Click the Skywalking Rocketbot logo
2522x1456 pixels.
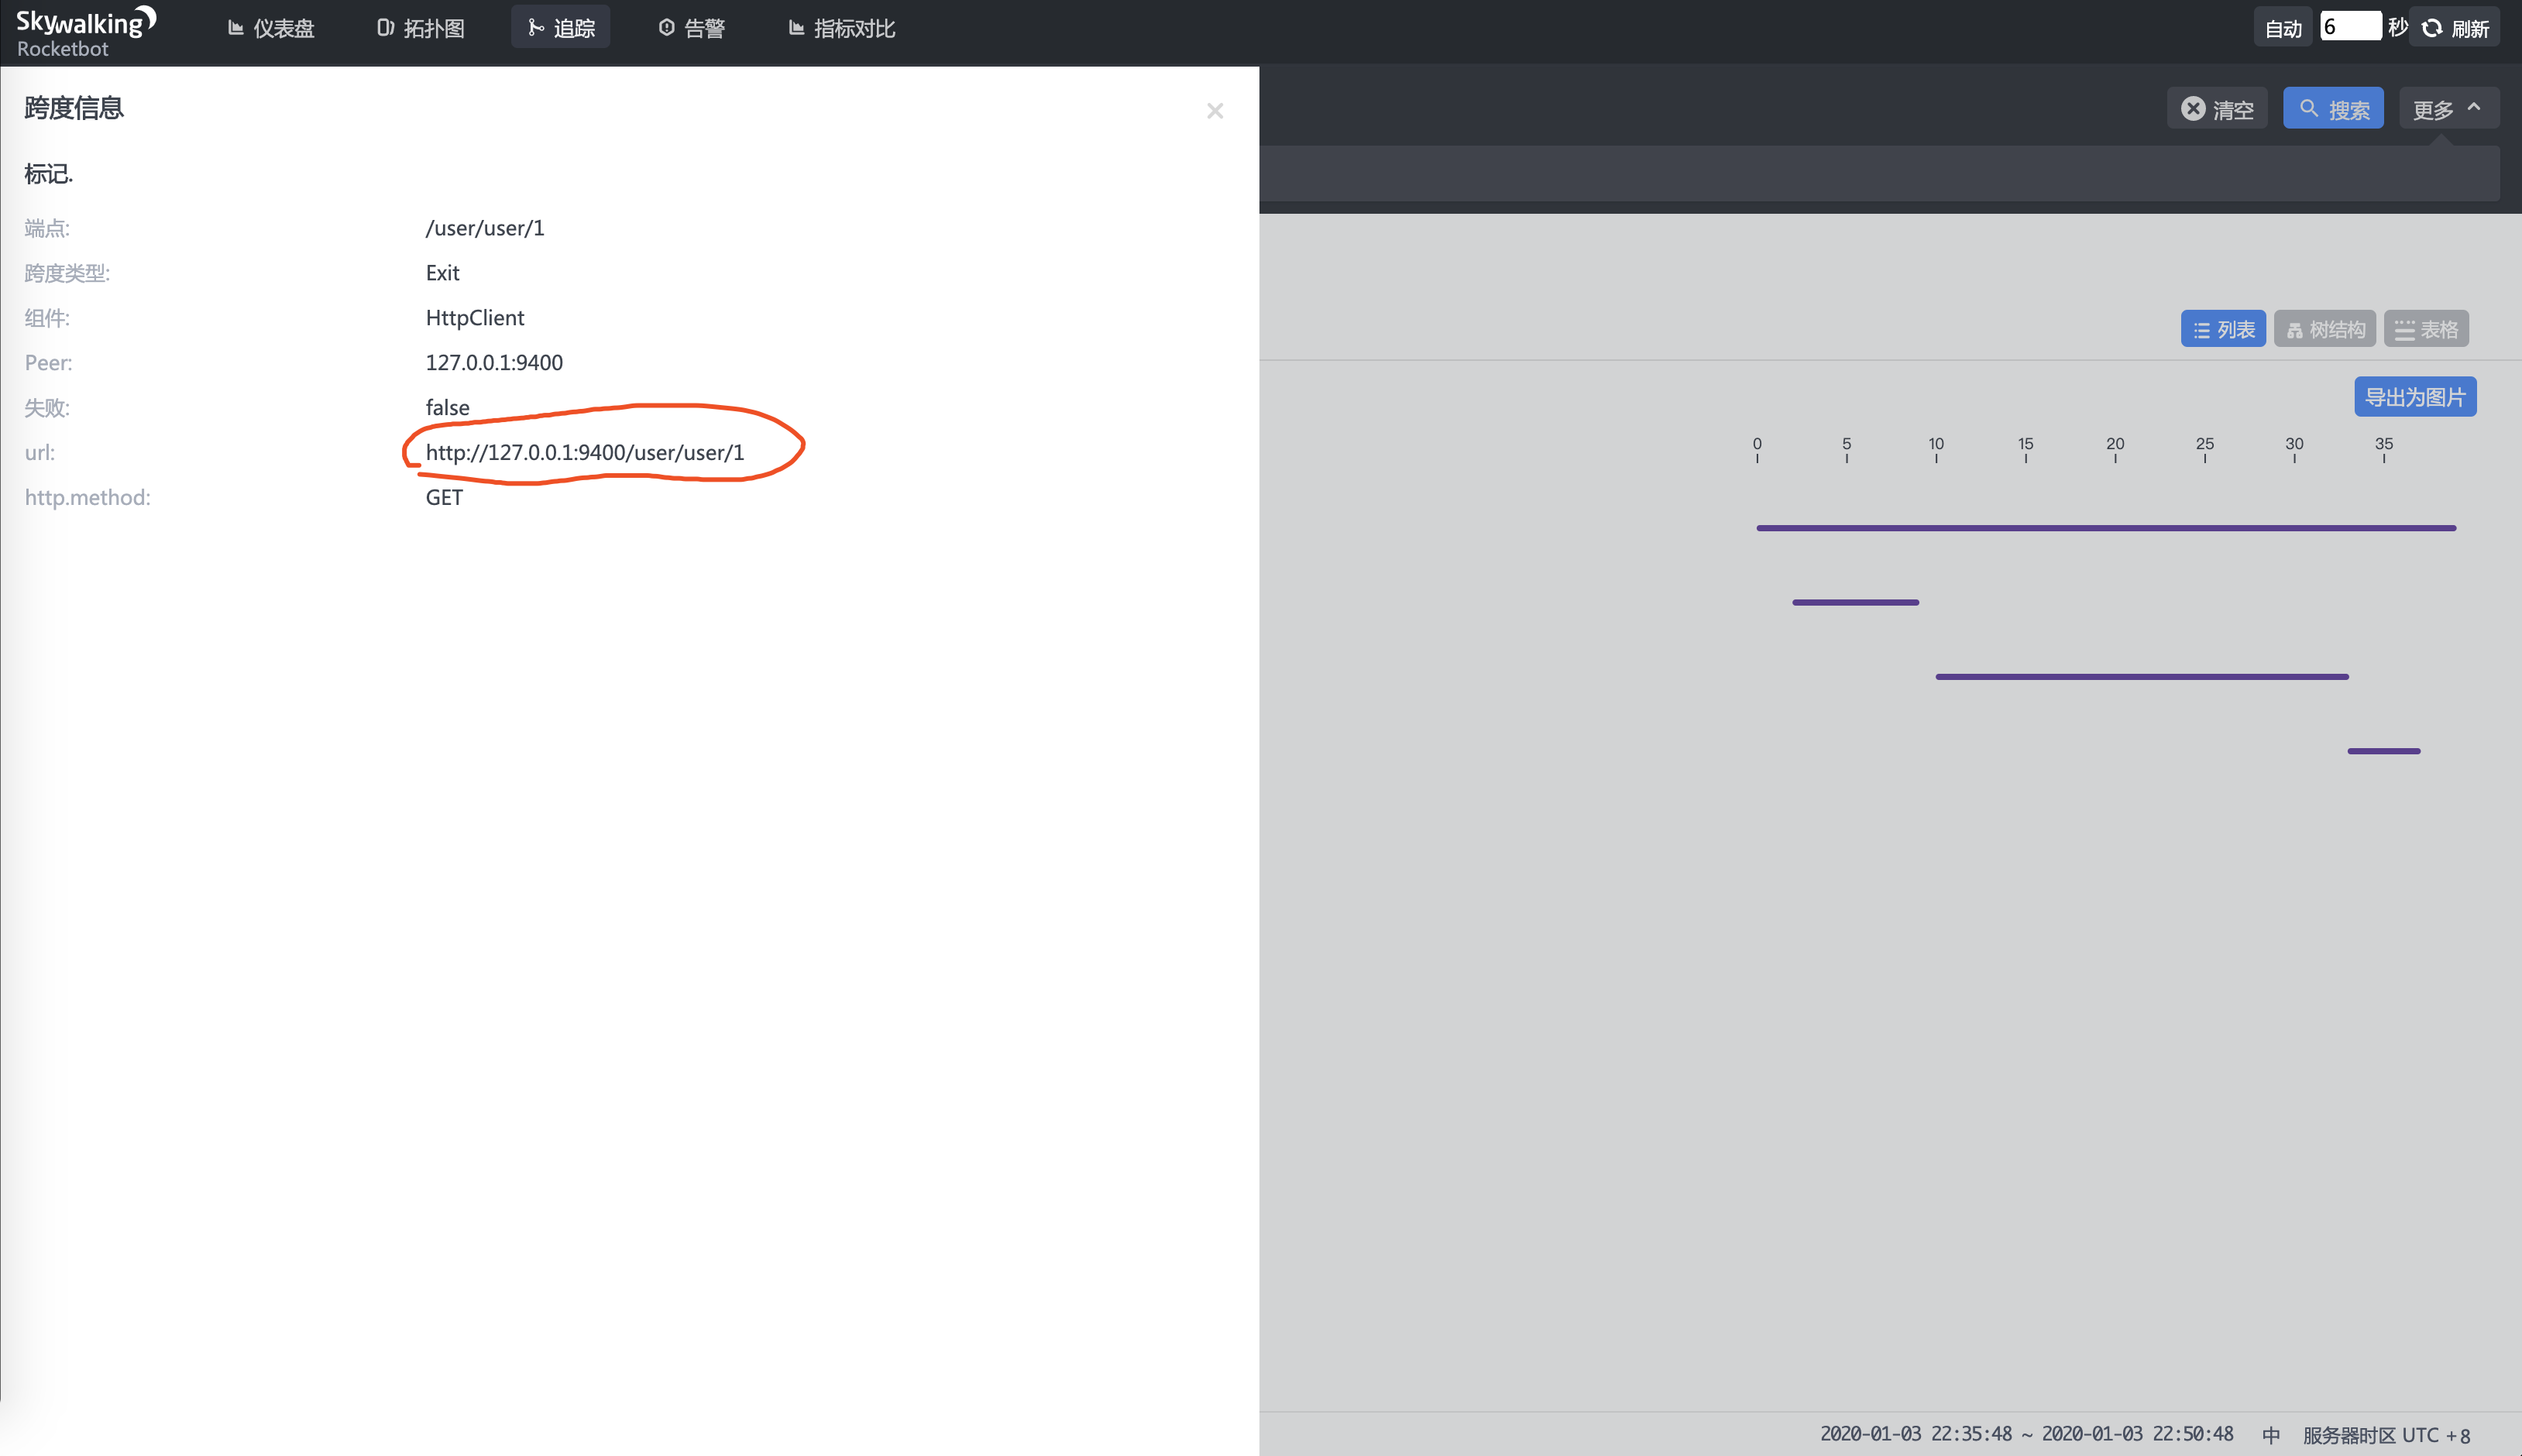tap(85, 32)
